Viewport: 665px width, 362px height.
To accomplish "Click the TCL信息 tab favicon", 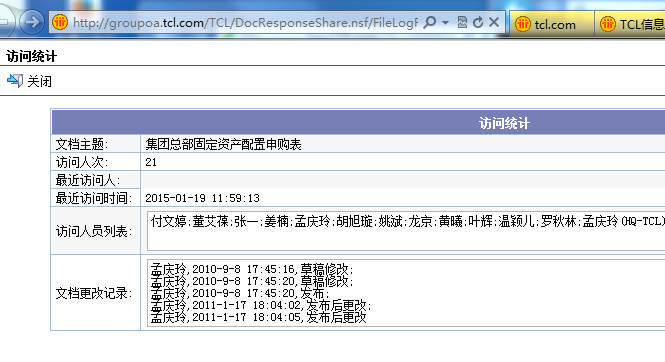I will coord(608,24).
